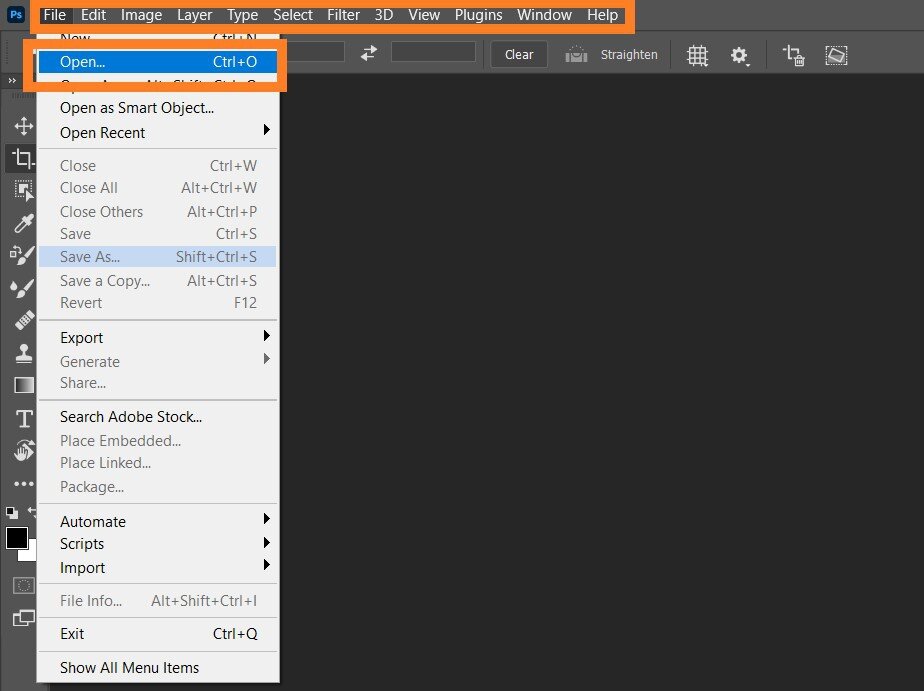The width and height of the screenshot is (924, 691).
Task: Open the Window menu
Action: 544,15
